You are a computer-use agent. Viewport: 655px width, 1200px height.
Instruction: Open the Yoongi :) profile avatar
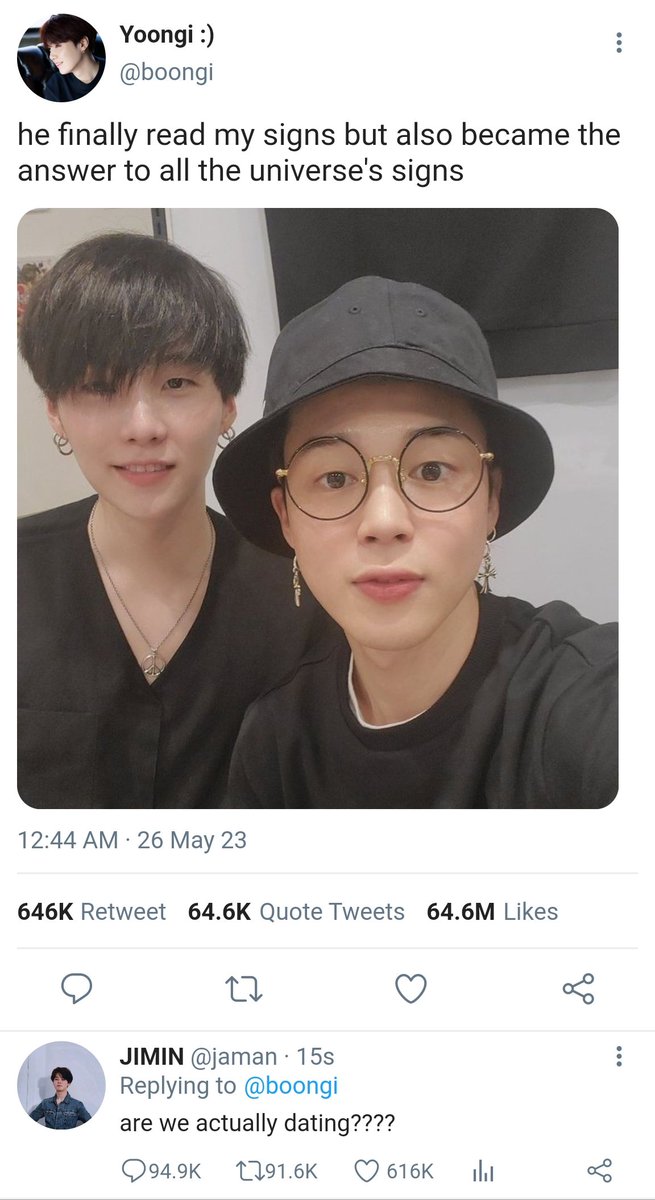point(61,58)
